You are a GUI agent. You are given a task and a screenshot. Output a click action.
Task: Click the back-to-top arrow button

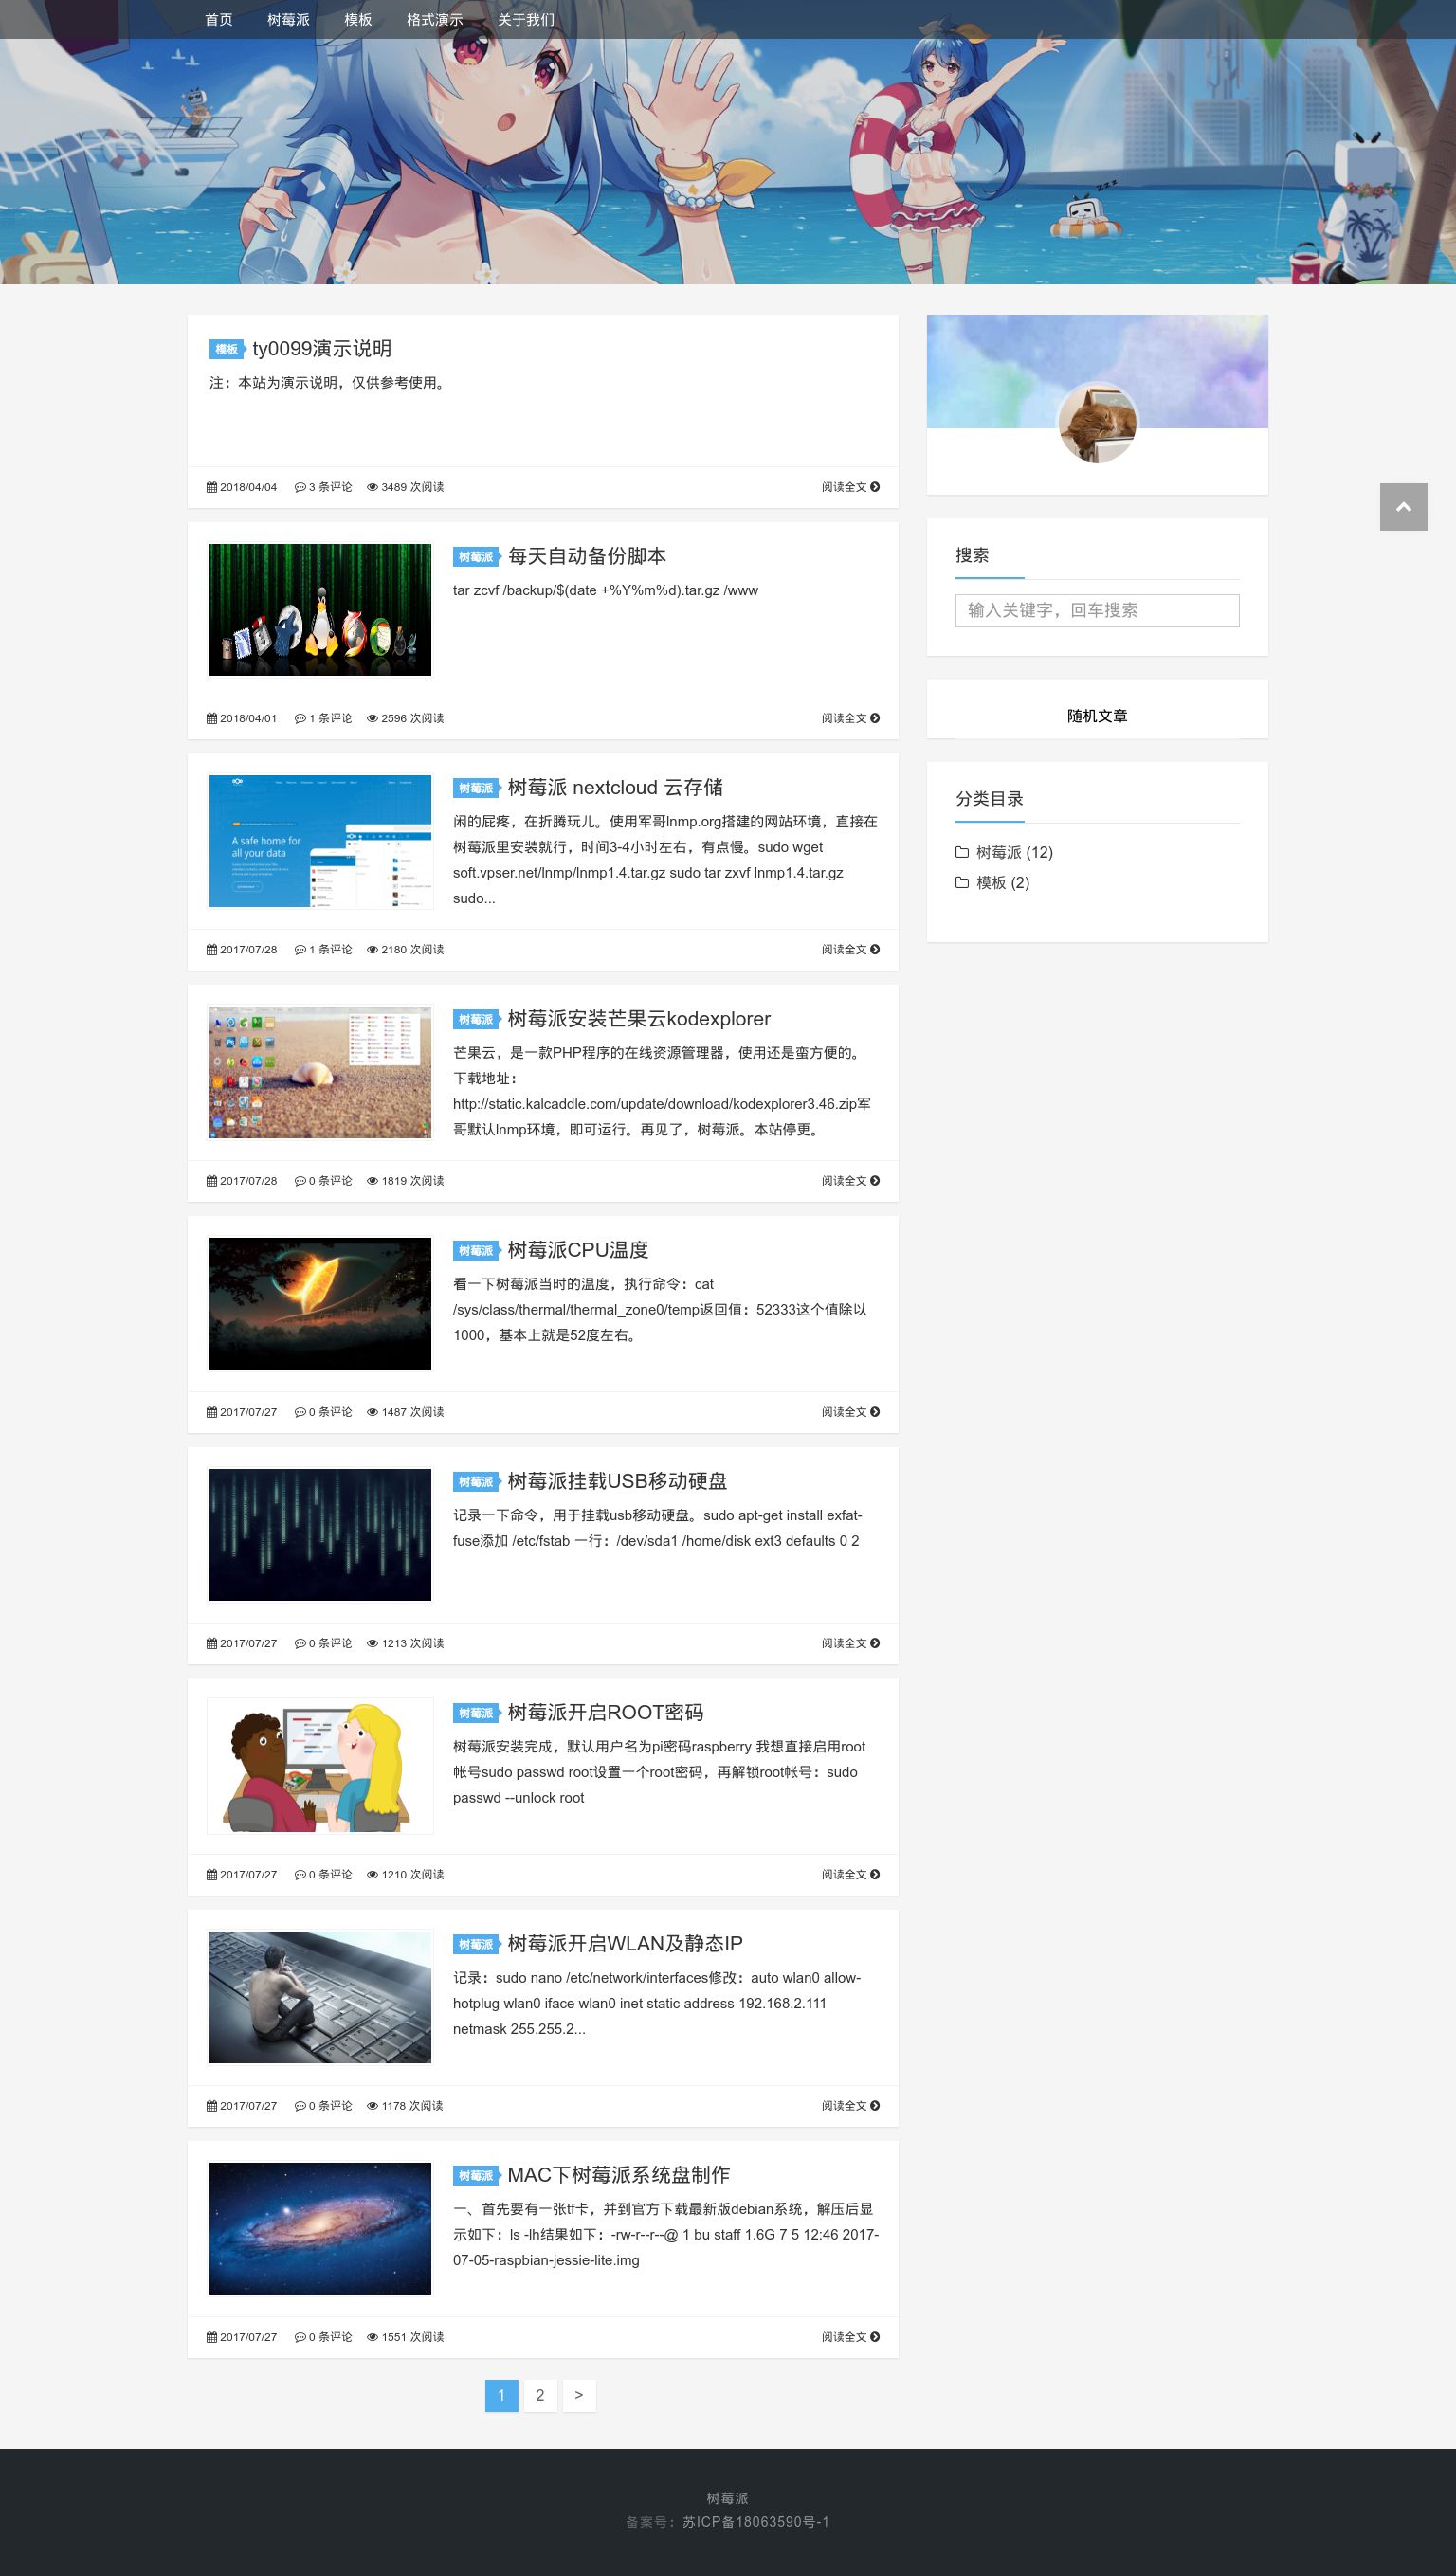[x=1403, y=507]
